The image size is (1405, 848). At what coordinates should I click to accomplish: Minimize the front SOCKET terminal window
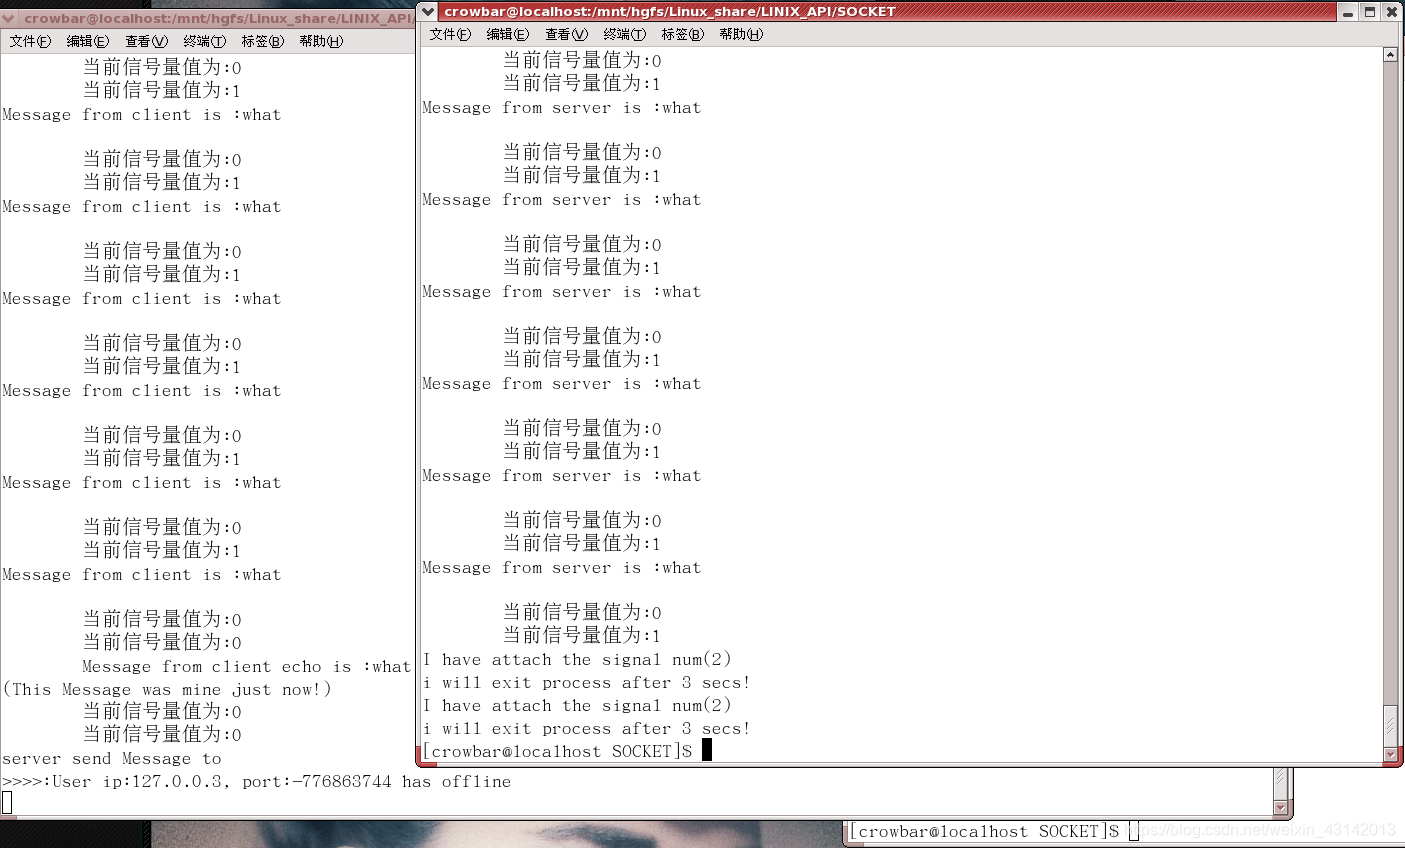1348,12
